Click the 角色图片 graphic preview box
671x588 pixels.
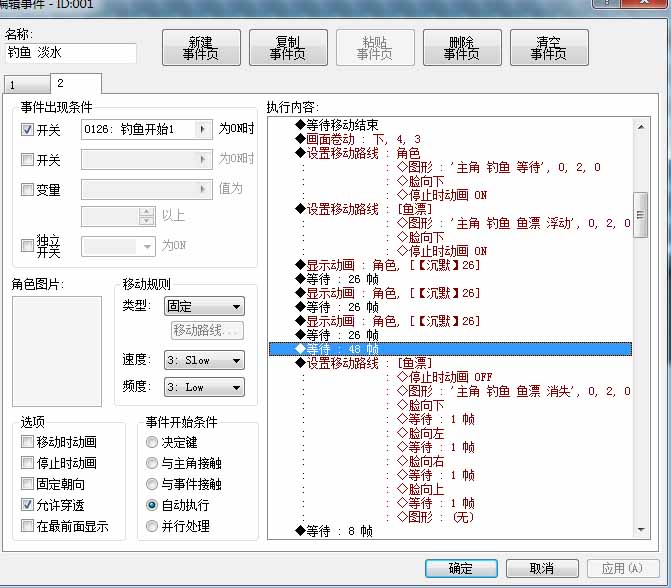(57, 351)
